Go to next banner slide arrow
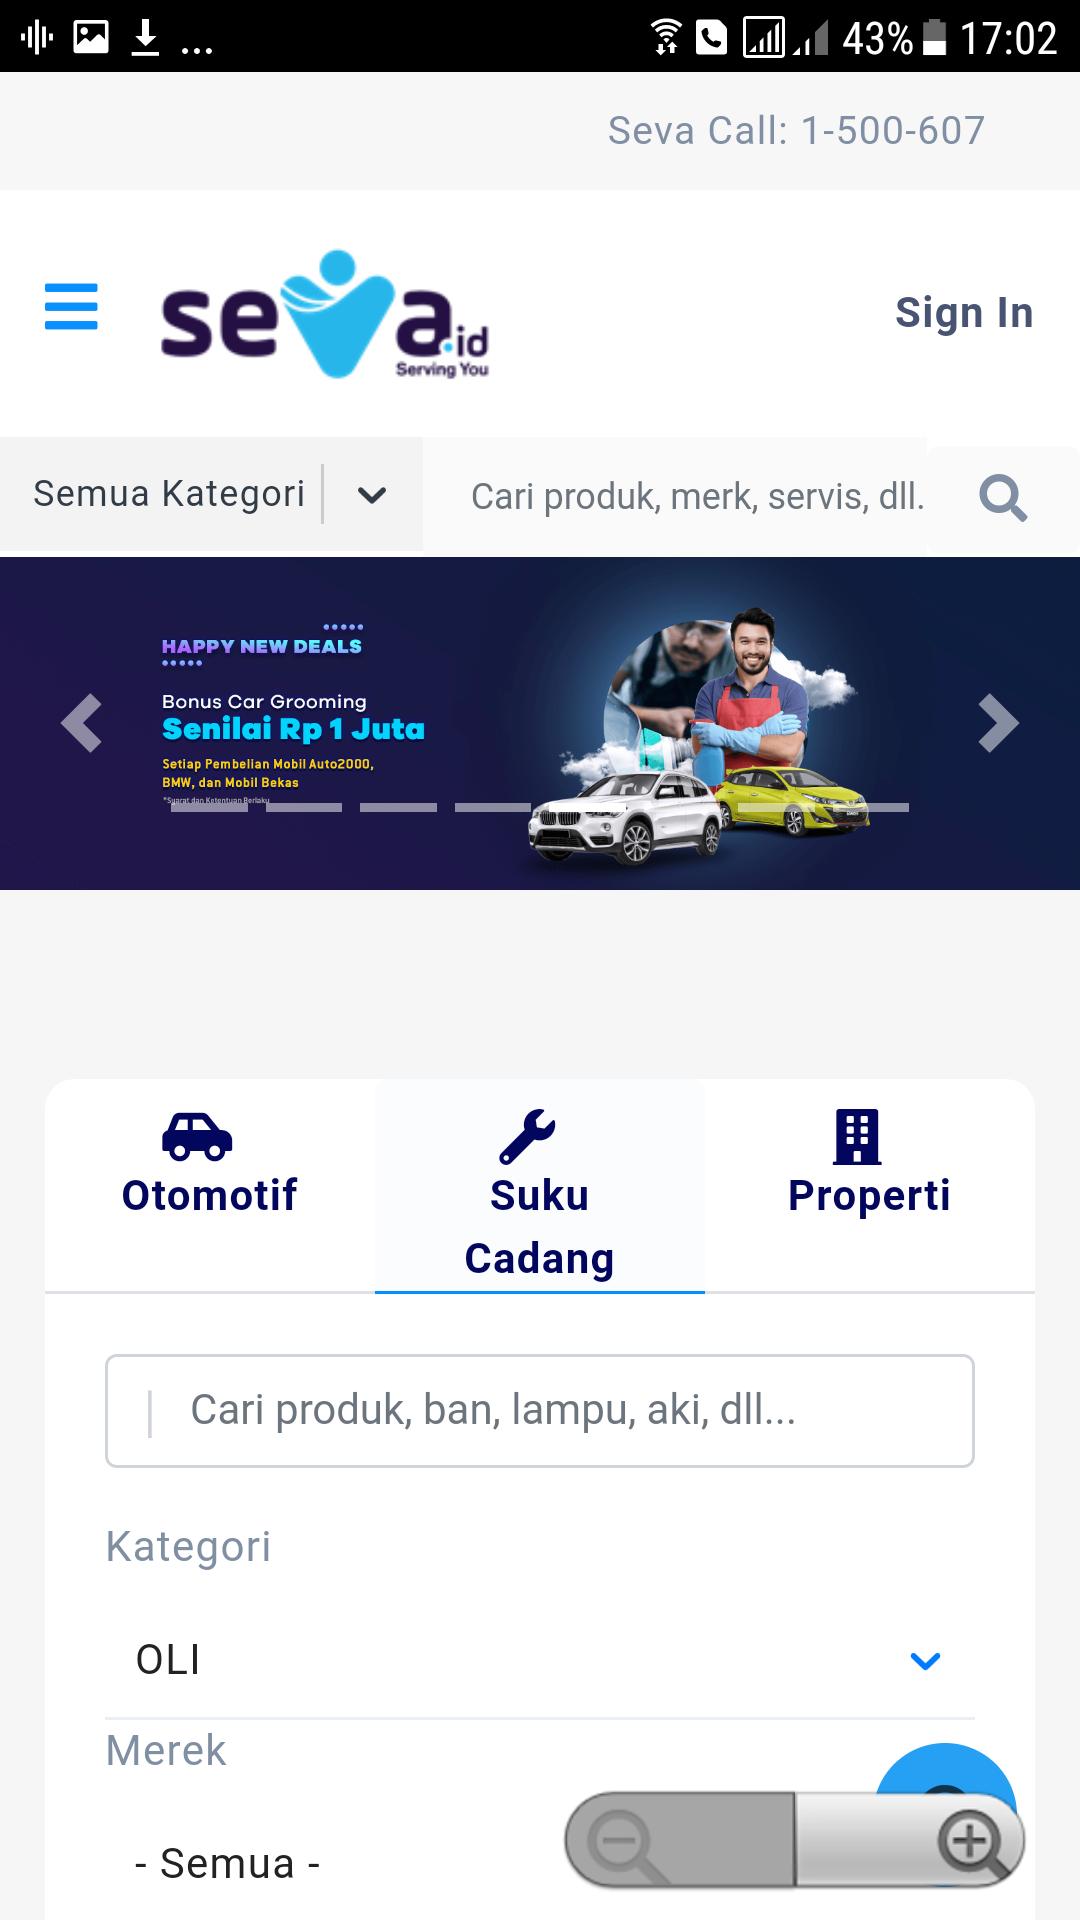 [x=998, y=722]
